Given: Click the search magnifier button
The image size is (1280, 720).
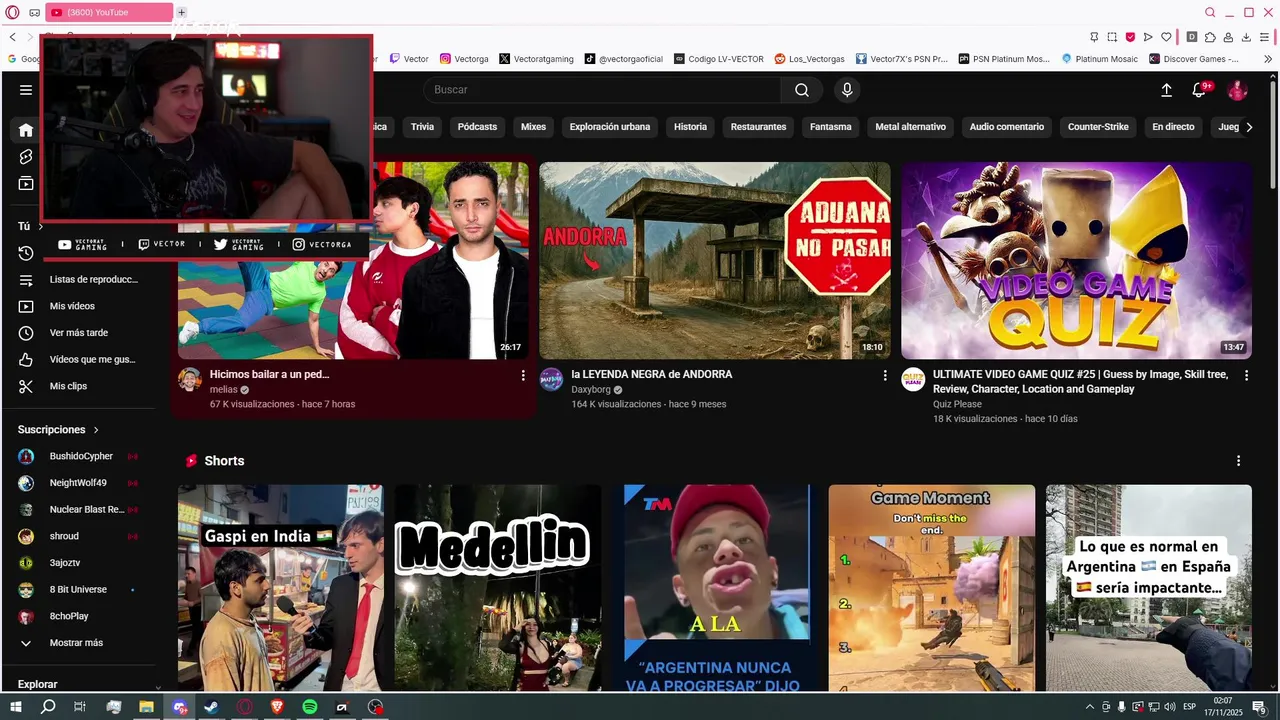Looking at the screenshot, I should pos(802,90).
